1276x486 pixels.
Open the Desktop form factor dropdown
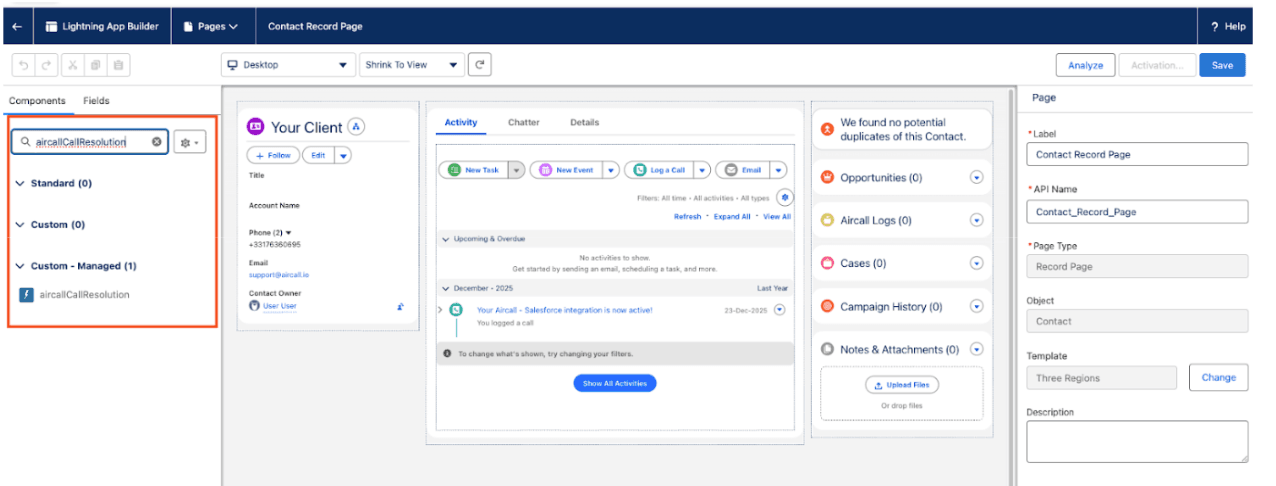(288, 65)
